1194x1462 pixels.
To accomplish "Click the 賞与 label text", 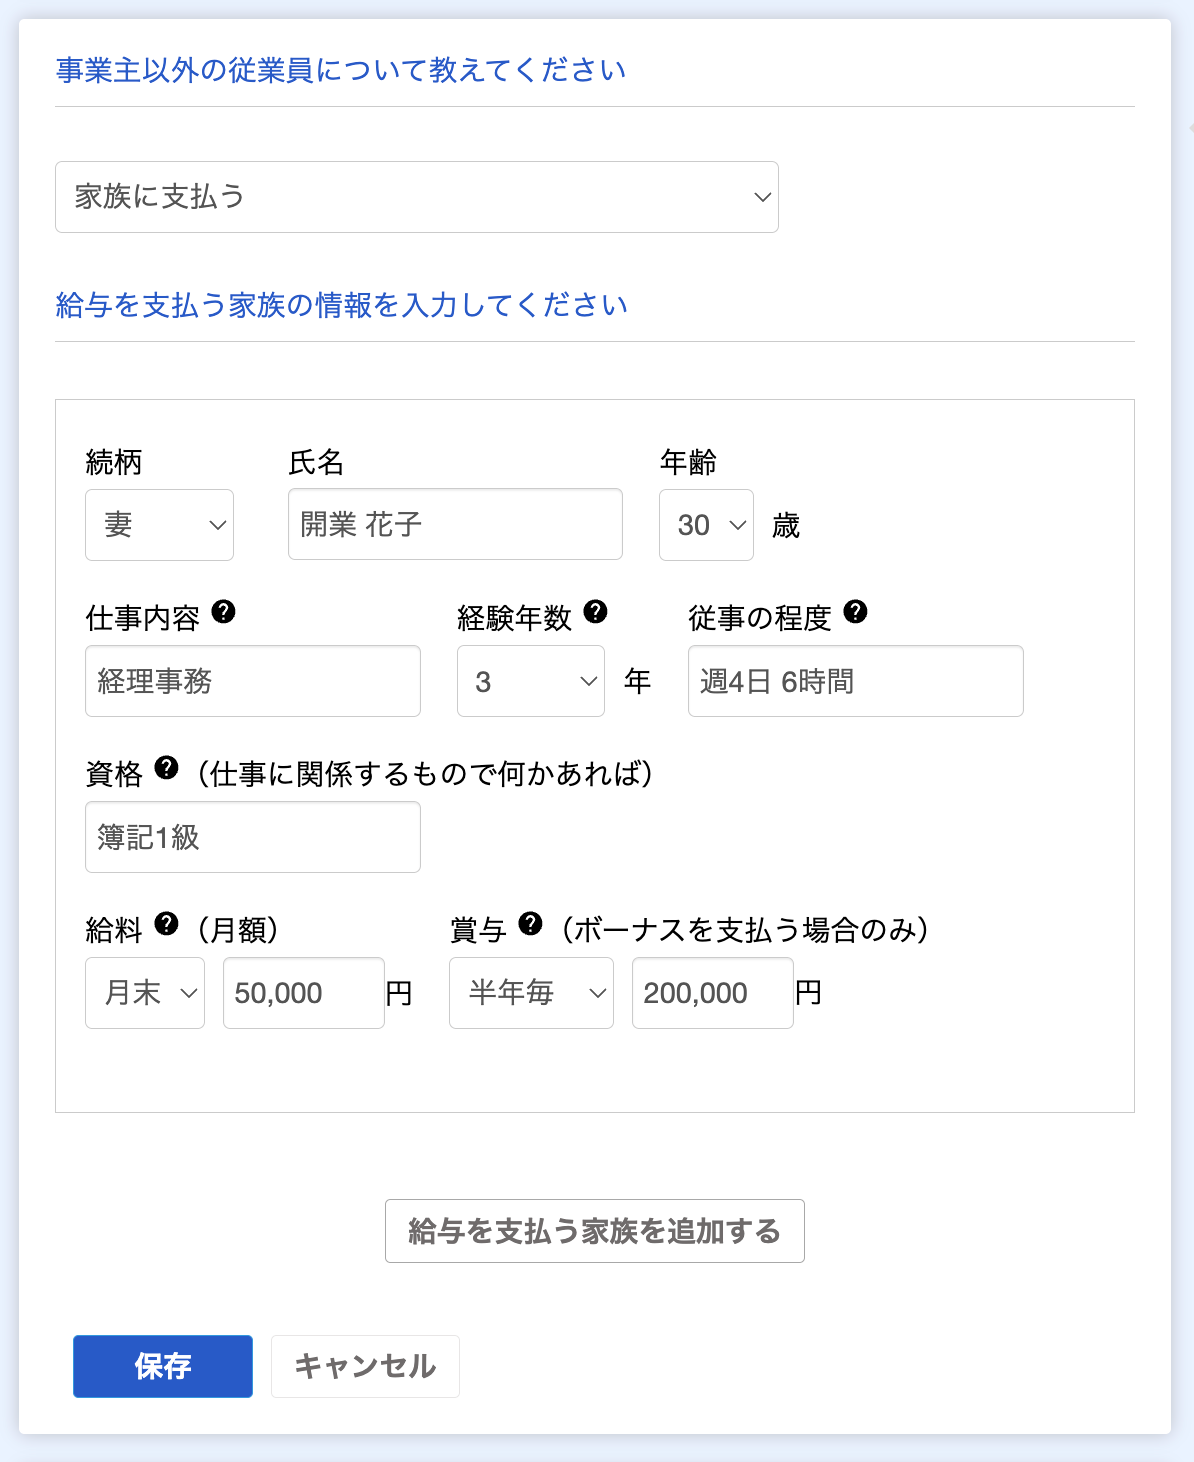I will 478,930.
